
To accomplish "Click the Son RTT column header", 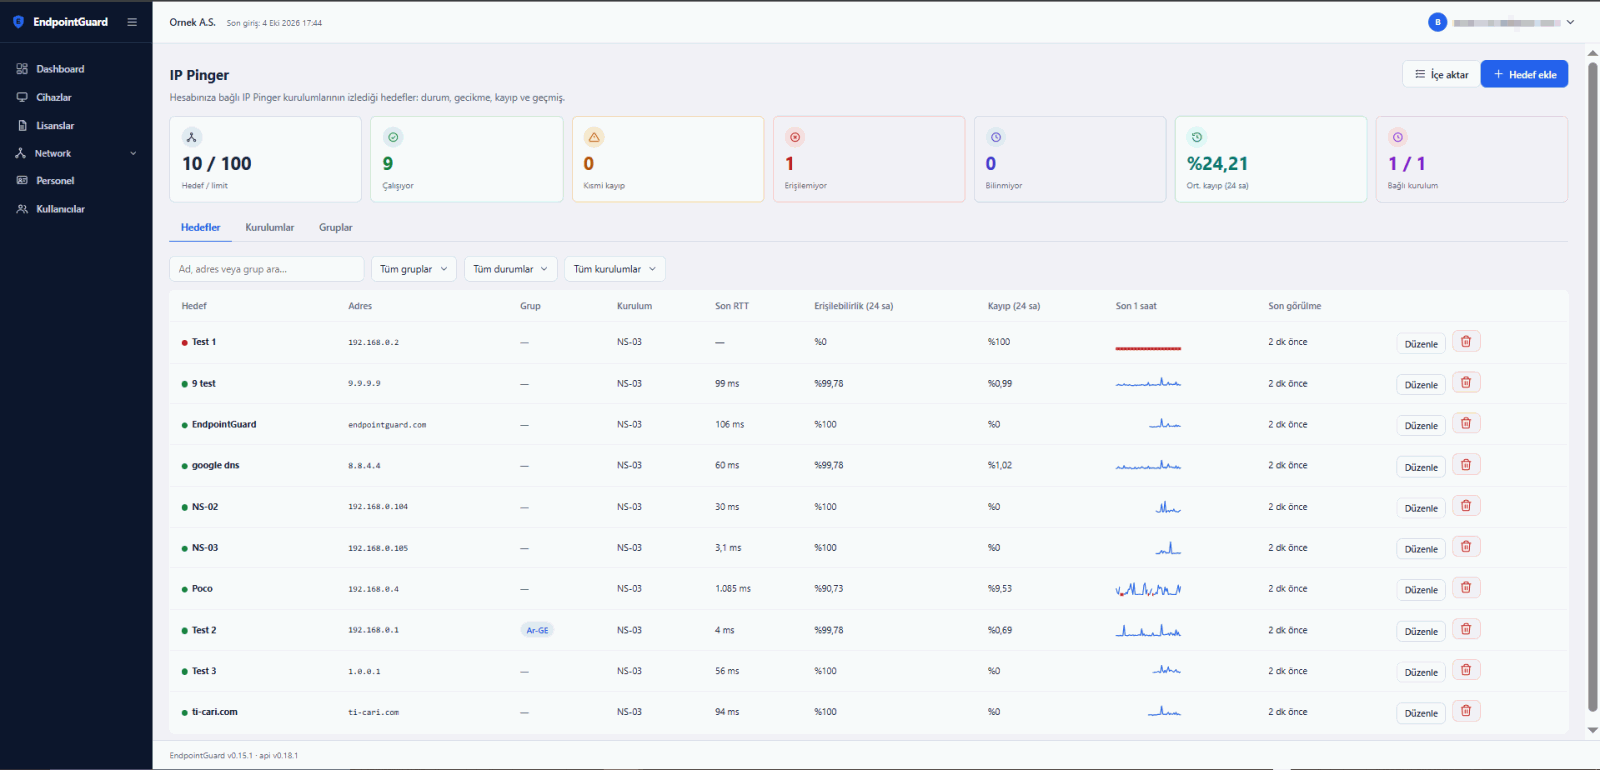I will [732, 306].
